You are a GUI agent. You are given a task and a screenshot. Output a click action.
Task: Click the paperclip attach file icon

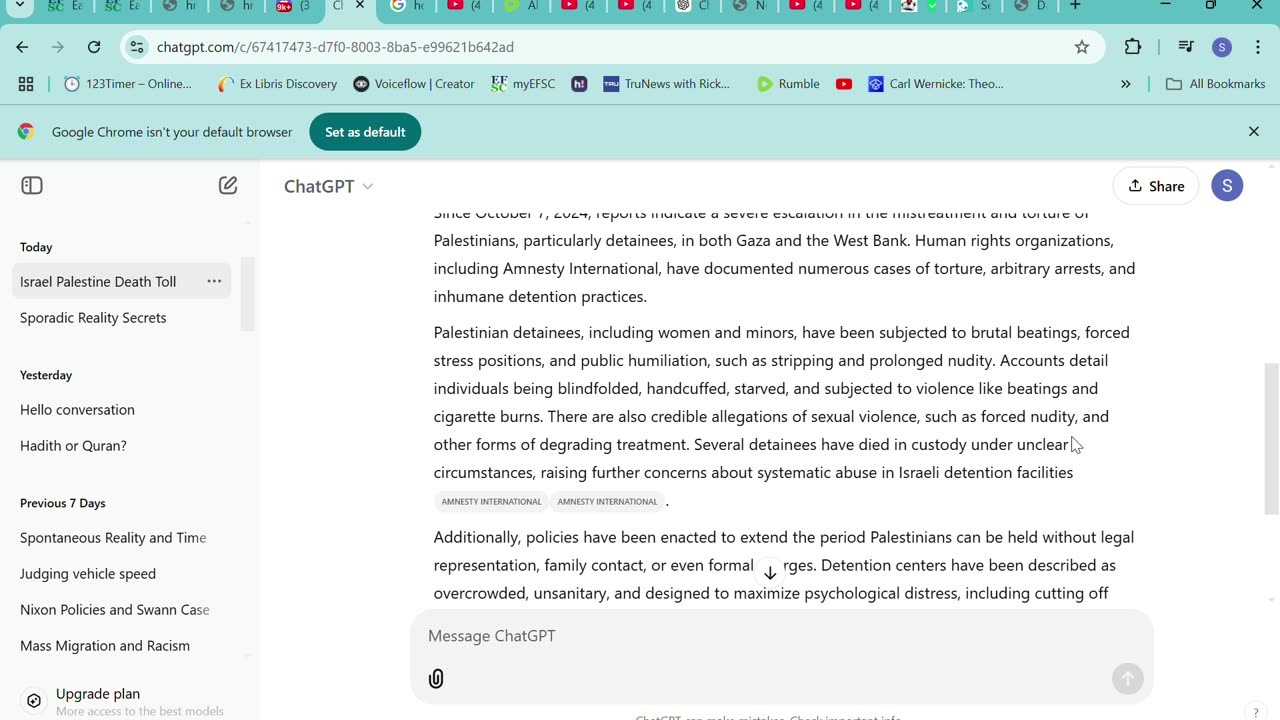click(436, 679)
